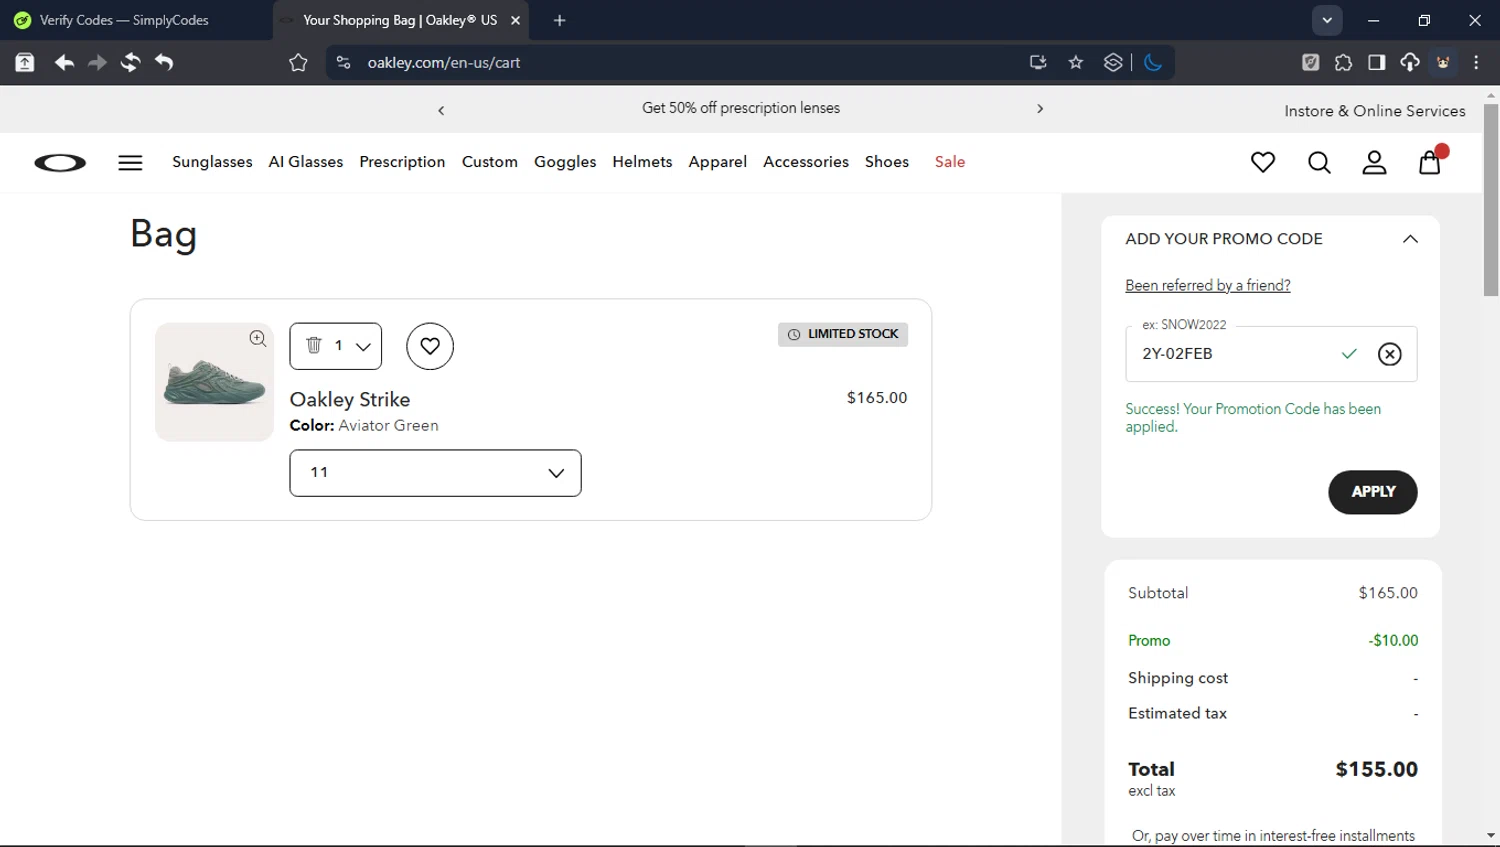Open browser extensions puzzle icon
Screen dimensions: 1500x847
click(x=1343, y=62)
